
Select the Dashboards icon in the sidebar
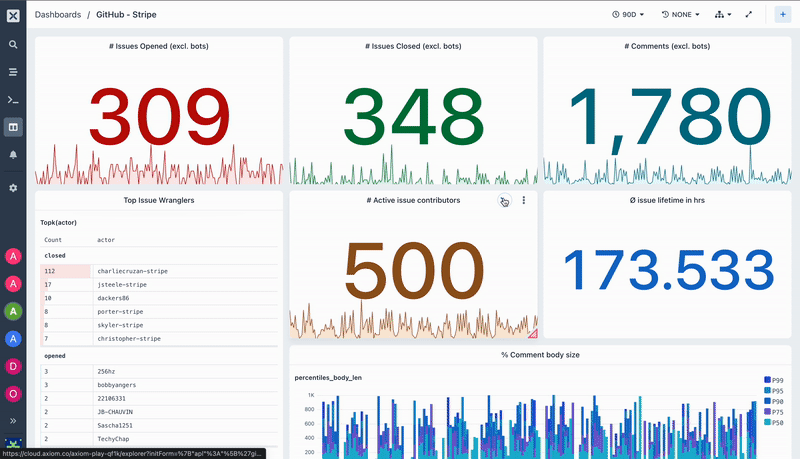coord(13,127)
